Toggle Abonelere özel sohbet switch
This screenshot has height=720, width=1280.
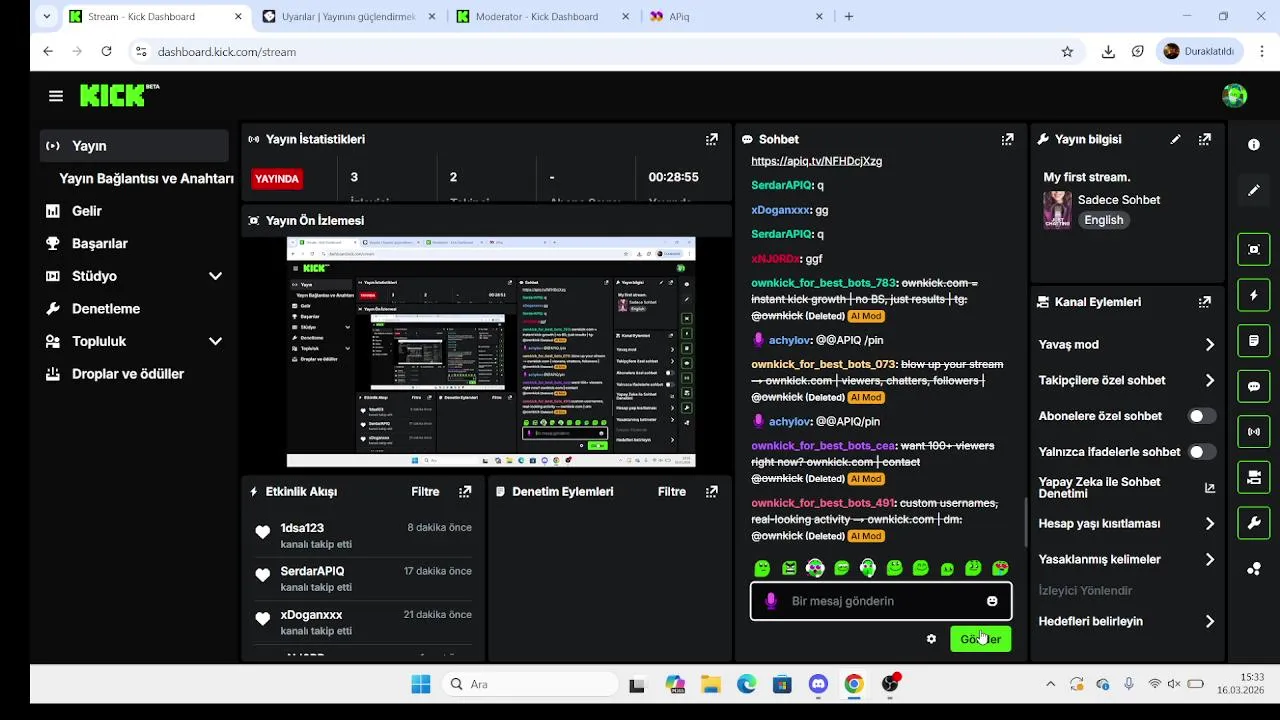coord(1201,416)
